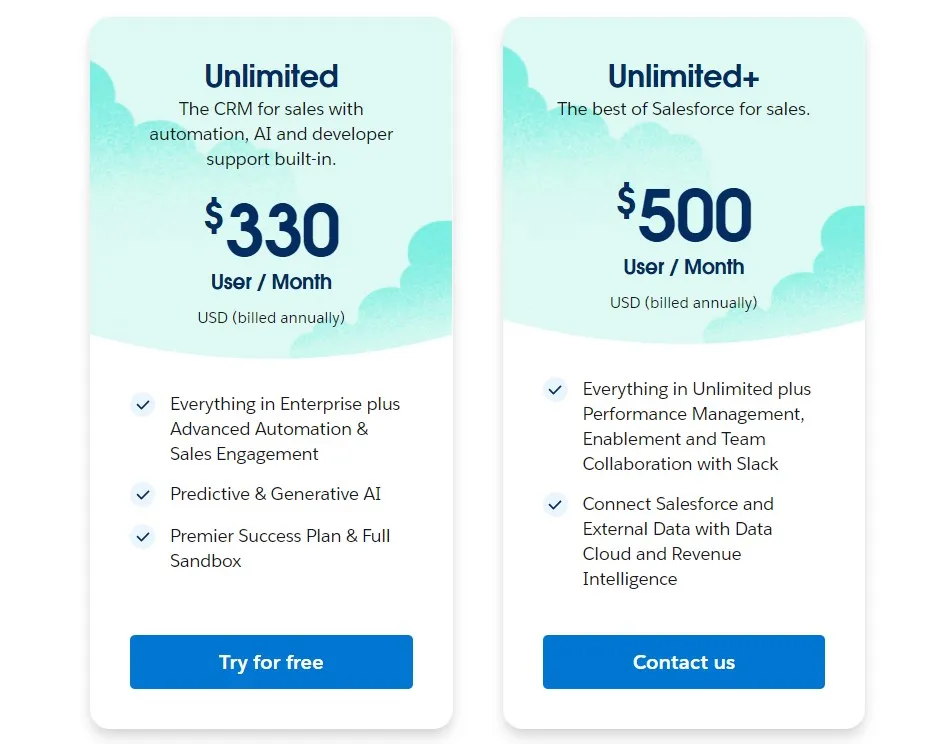Click the $330 price figure

point(272,229)
